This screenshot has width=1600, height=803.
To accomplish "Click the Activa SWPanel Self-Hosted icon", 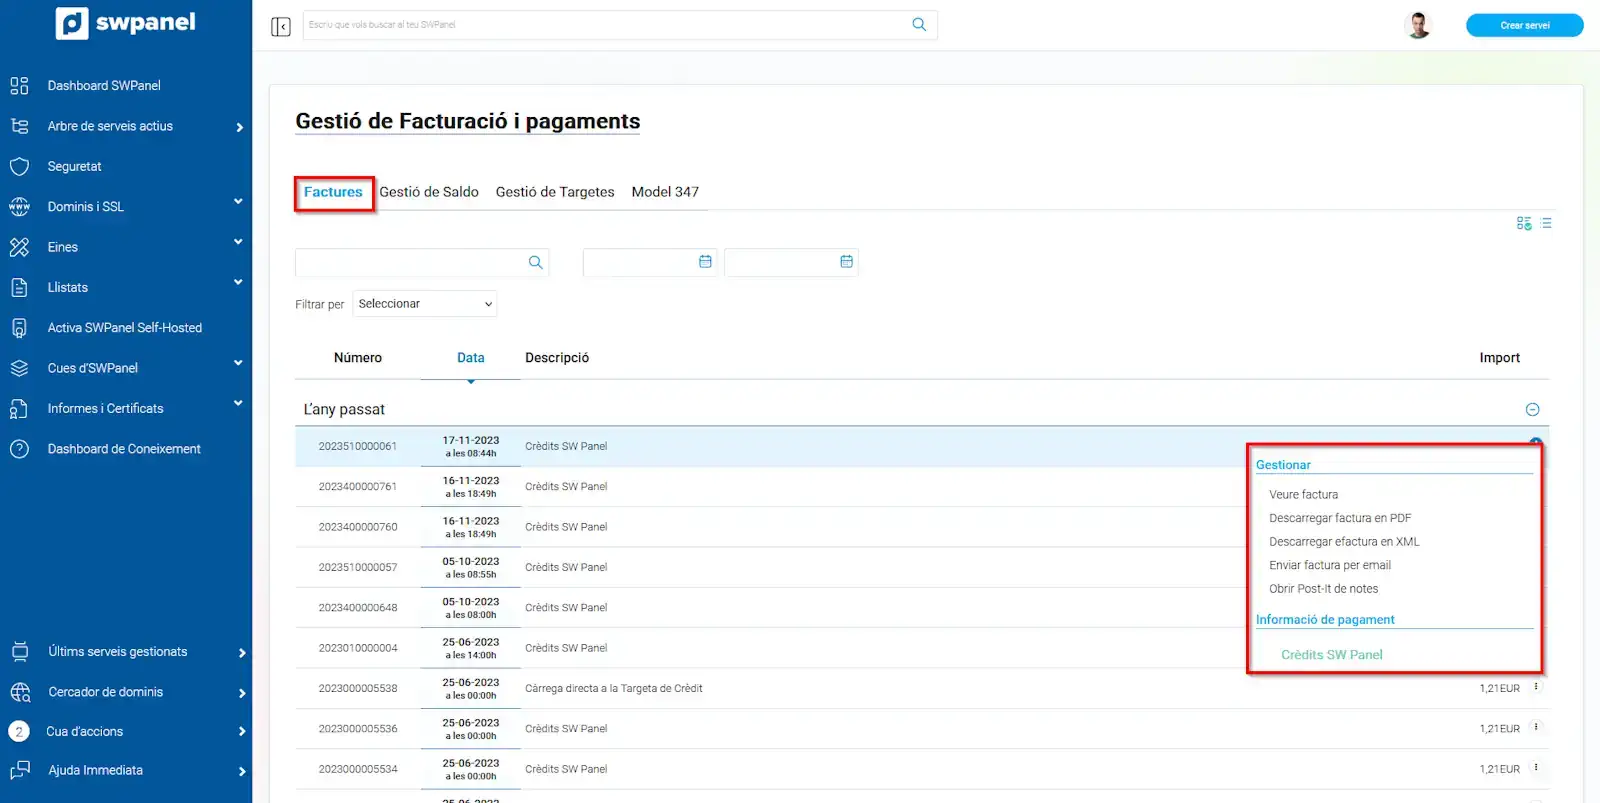I will click(19, 328).
